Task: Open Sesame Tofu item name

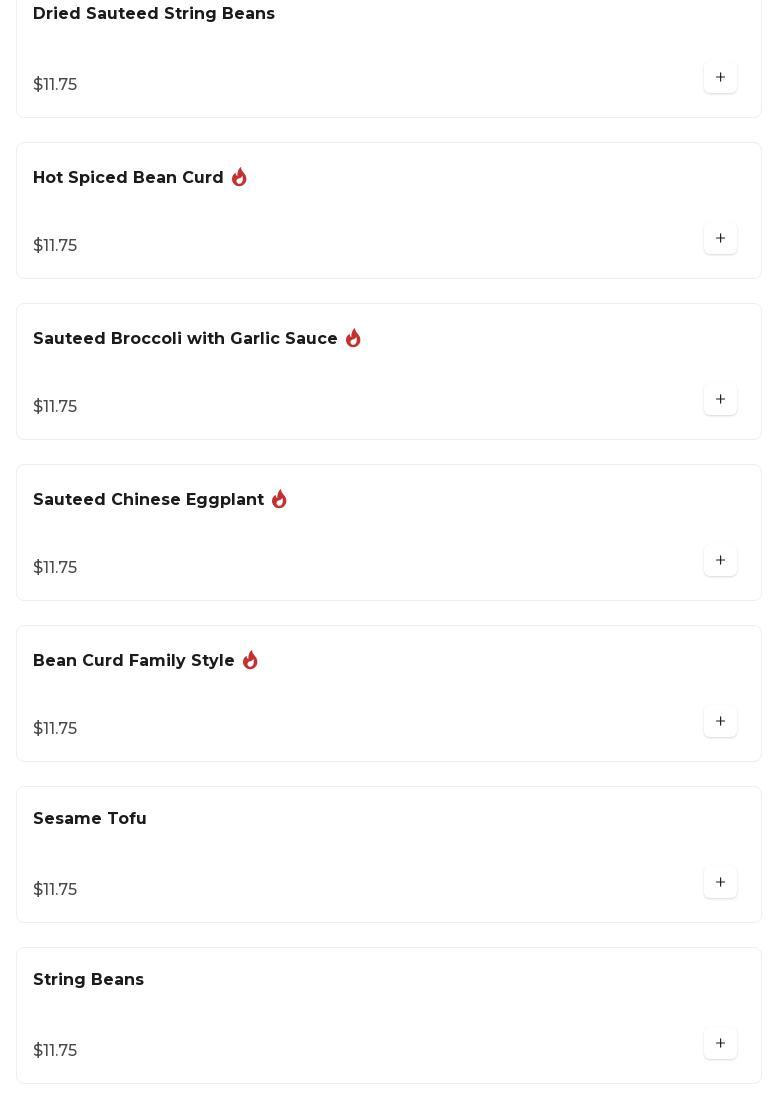Action: pyautogui.click(x=90, y=819)
